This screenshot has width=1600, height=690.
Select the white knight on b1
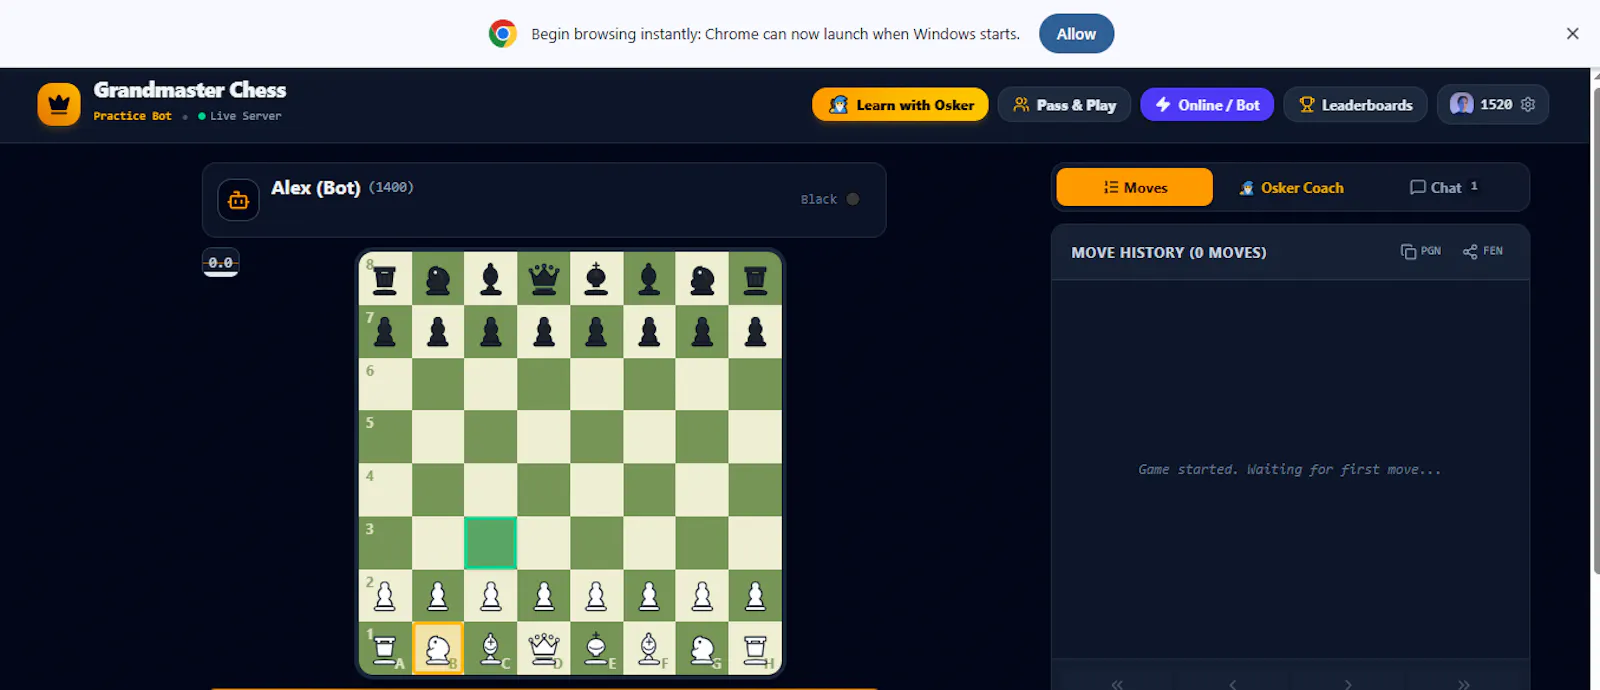pyautogui.click(x=438, y=648)
